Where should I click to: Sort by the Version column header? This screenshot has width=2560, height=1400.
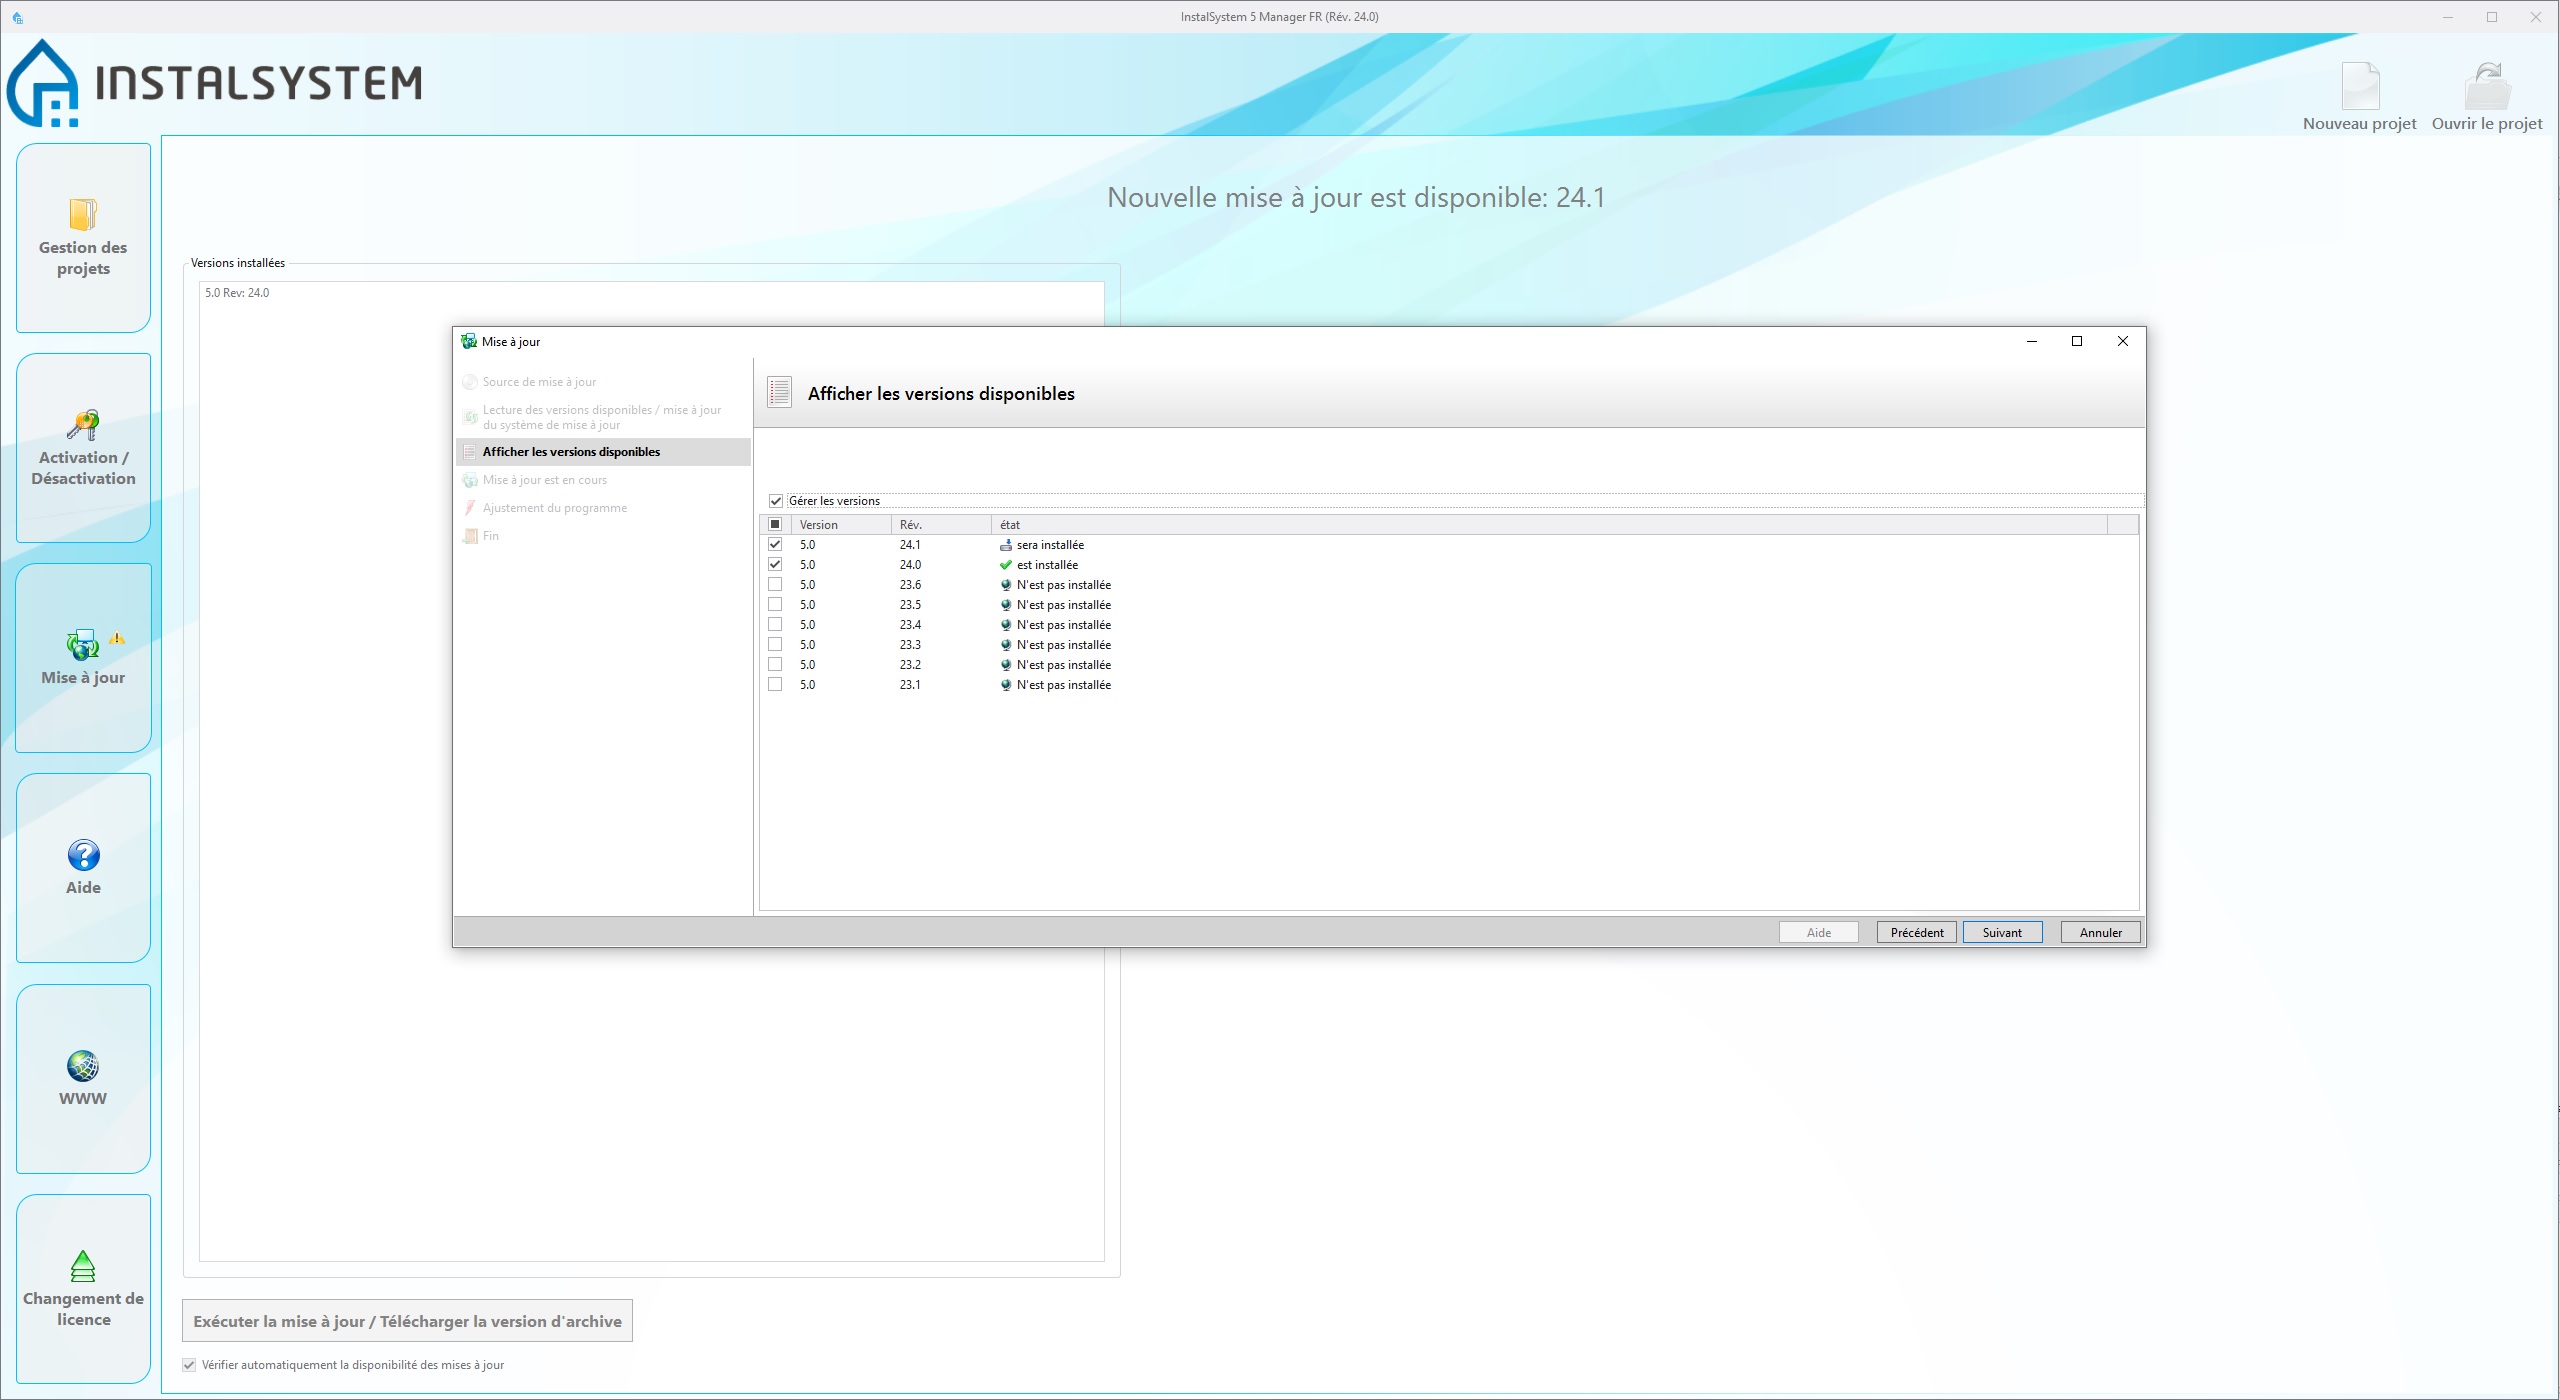pyautogui.click(x=840, y=524)
